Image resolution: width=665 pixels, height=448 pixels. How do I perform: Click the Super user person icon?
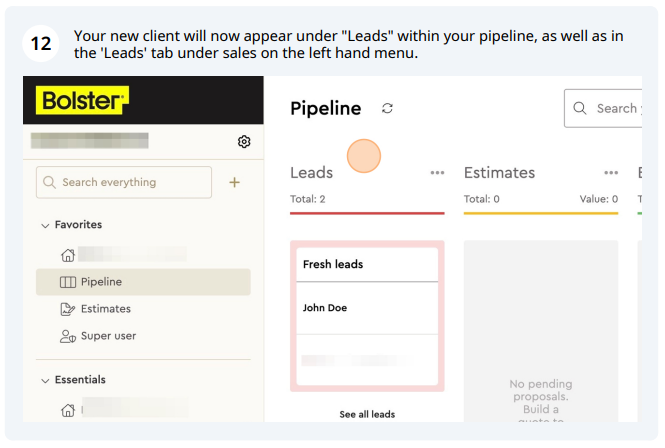point(68,336)
